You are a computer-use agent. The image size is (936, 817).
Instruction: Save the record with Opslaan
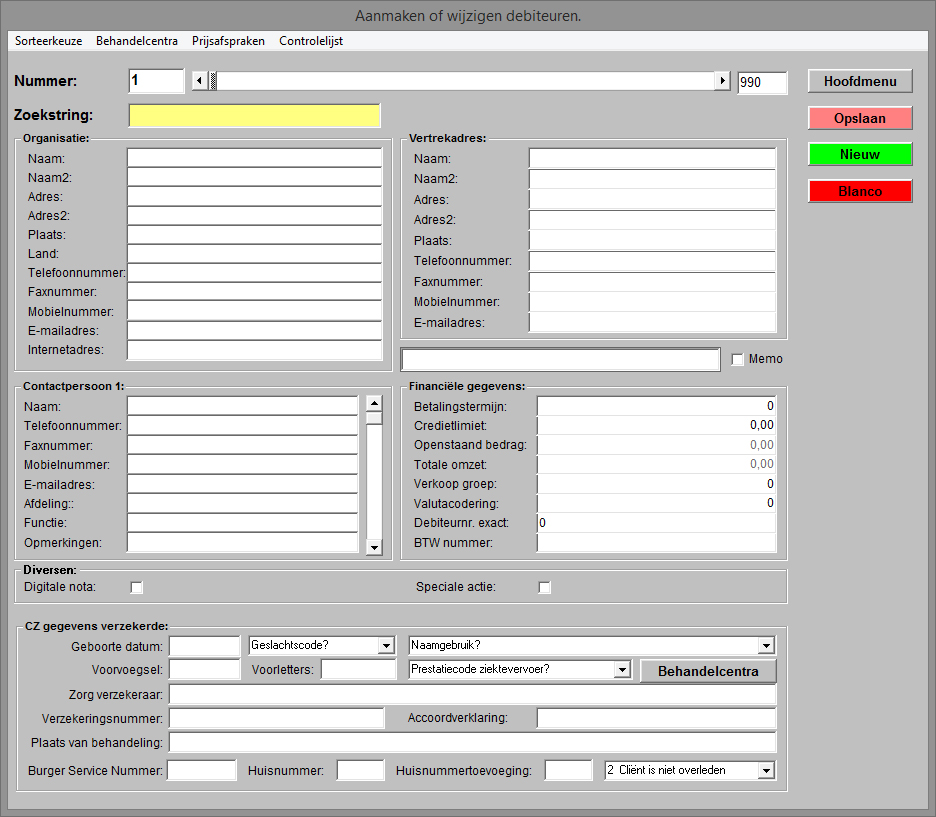[860, 118]
